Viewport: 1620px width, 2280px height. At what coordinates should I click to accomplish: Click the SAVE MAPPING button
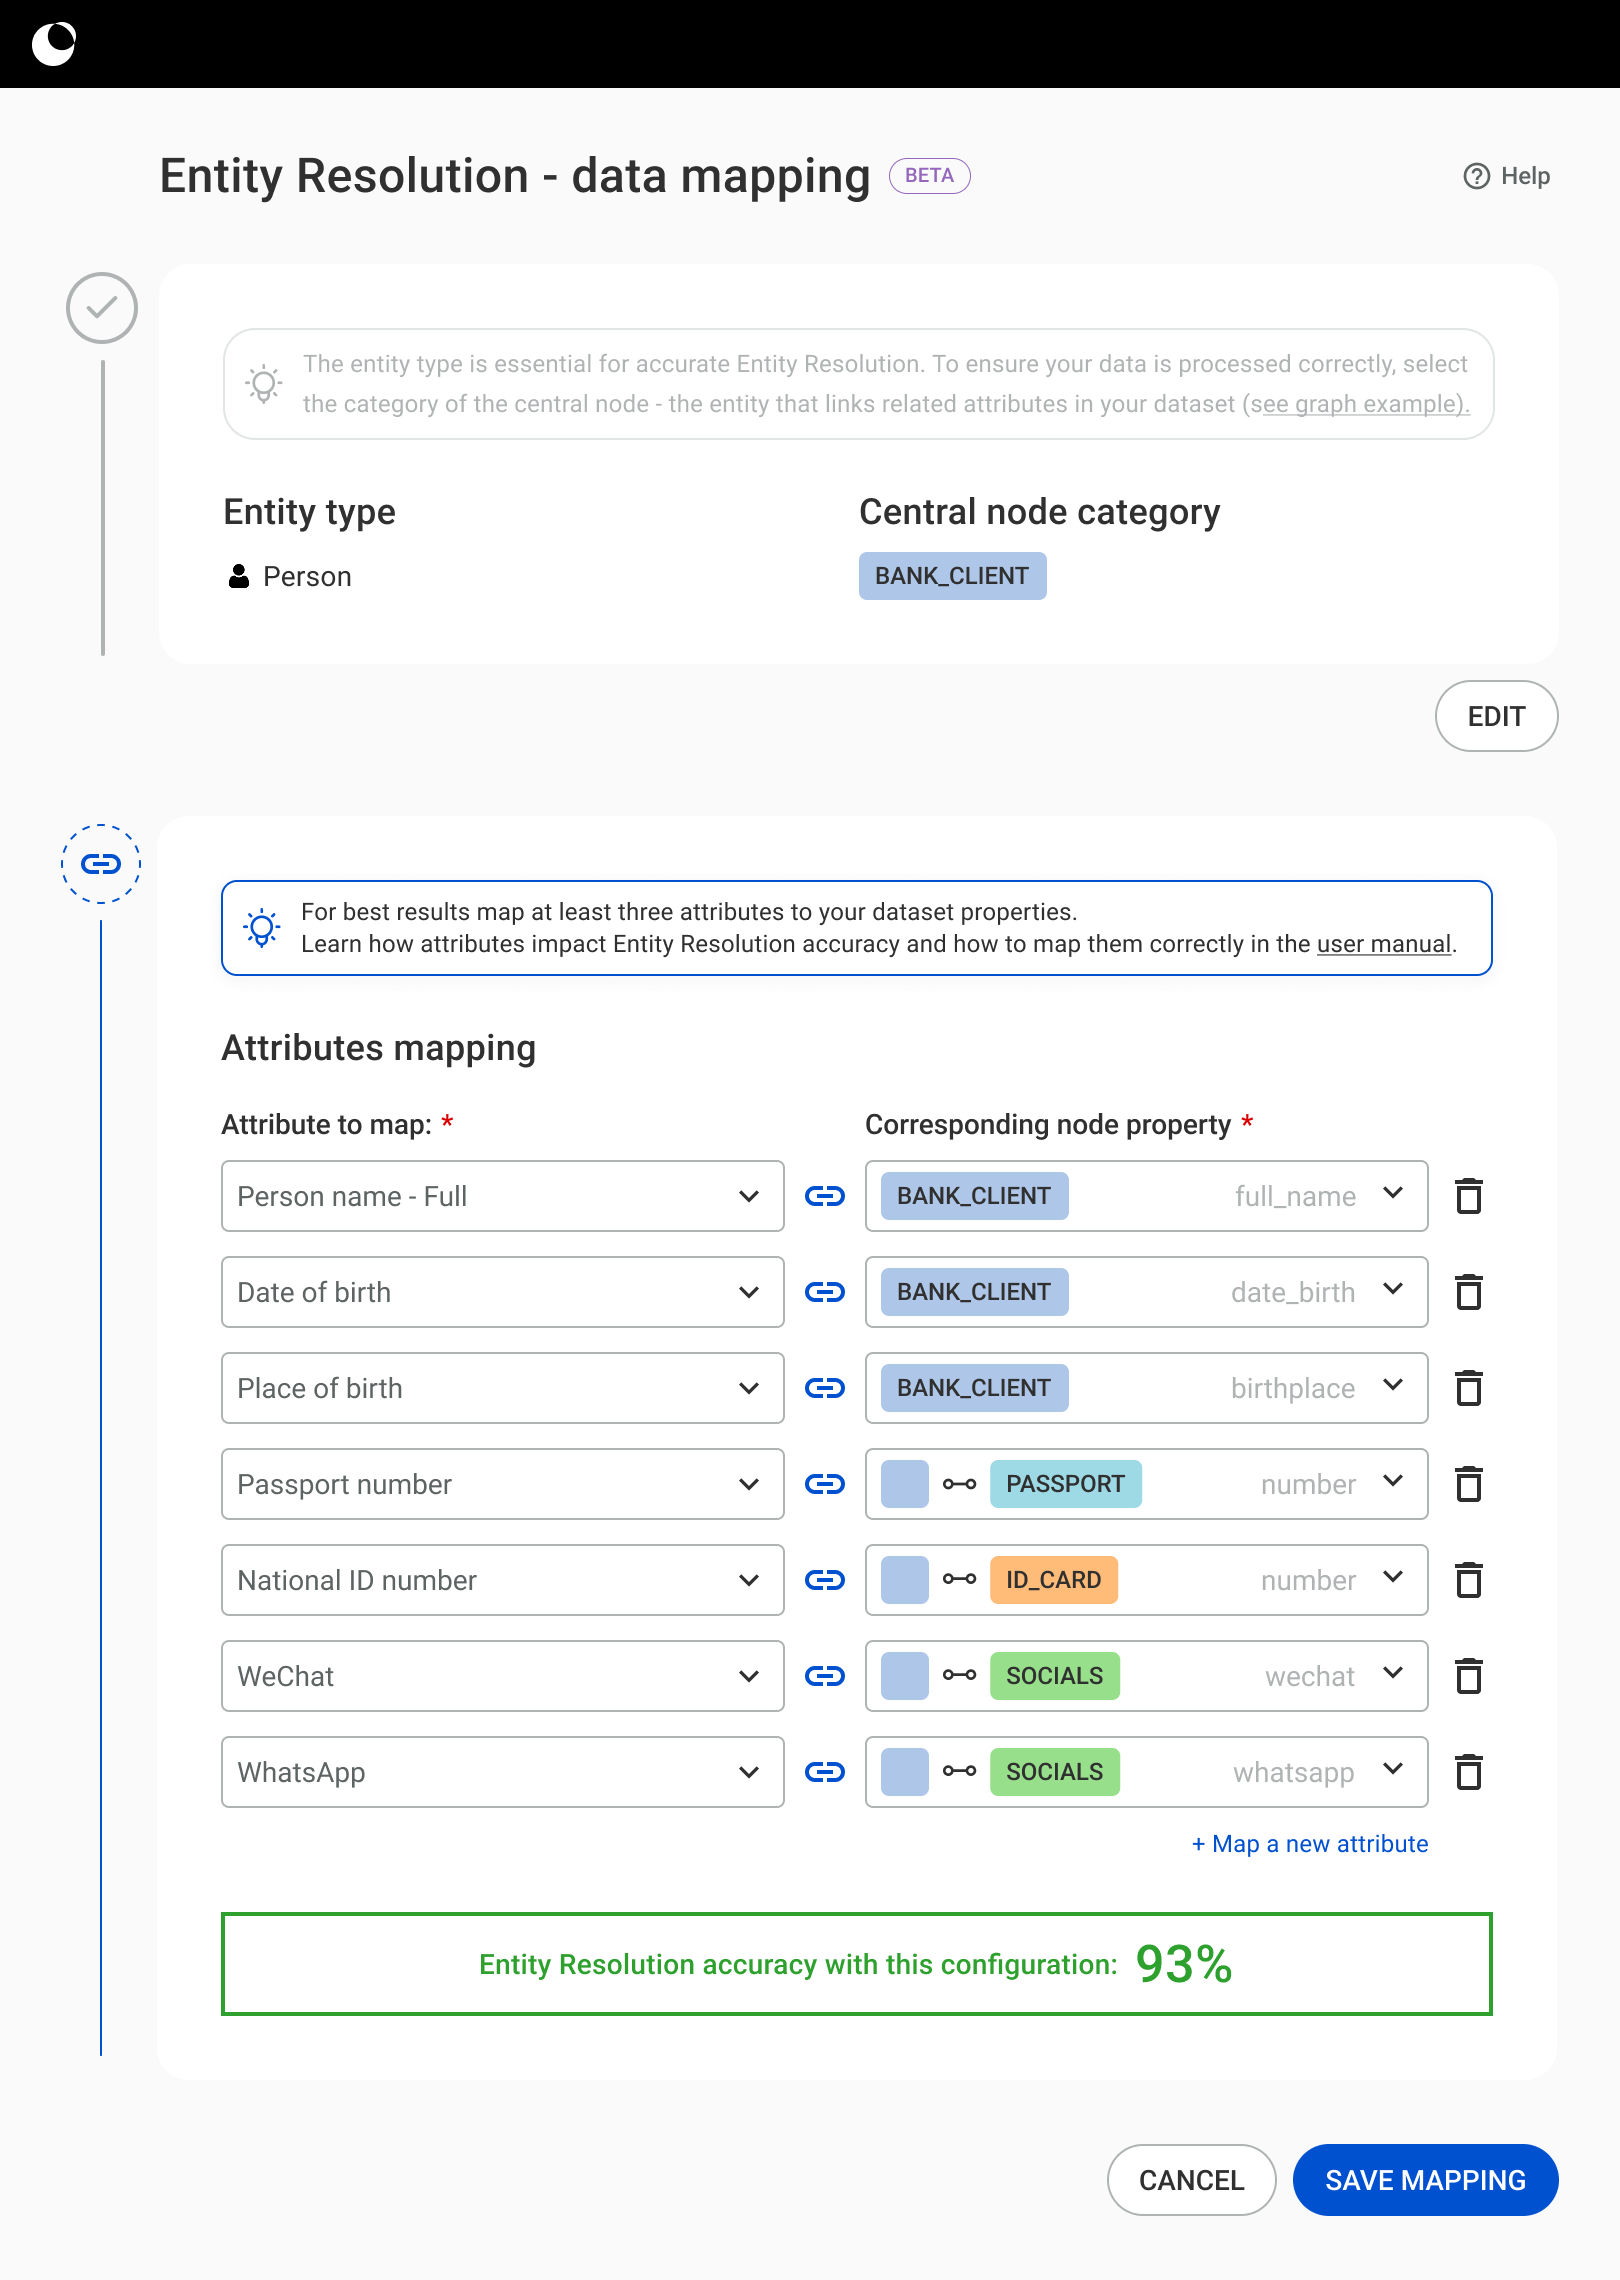[1425, 2180]
